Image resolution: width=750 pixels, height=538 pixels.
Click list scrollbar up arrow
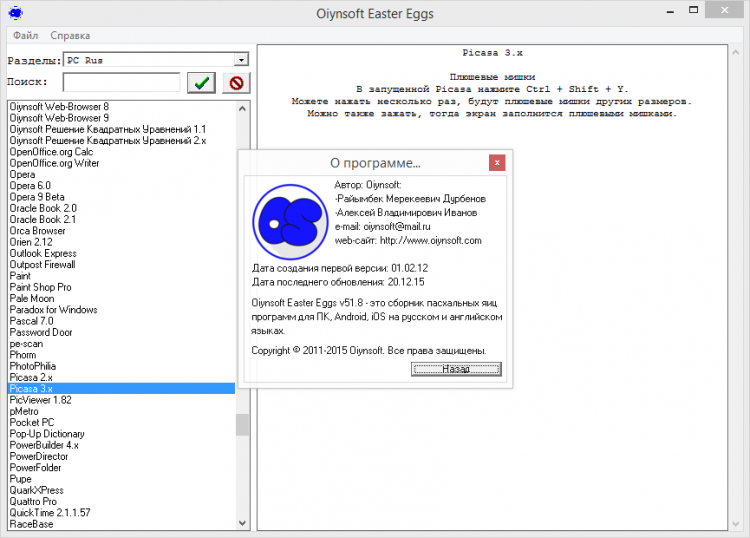point(242,109)
